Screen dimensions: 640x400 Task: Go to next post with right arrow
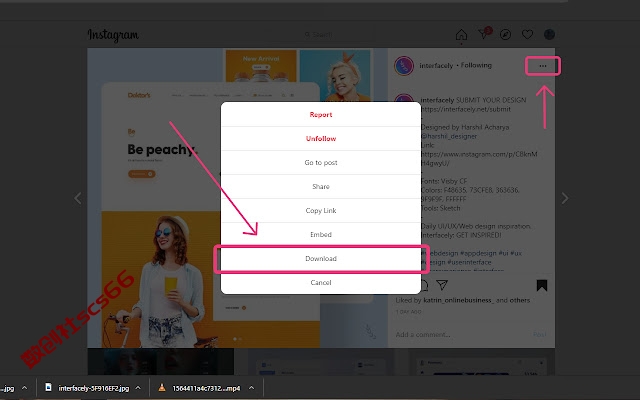[x=565, y=198]
